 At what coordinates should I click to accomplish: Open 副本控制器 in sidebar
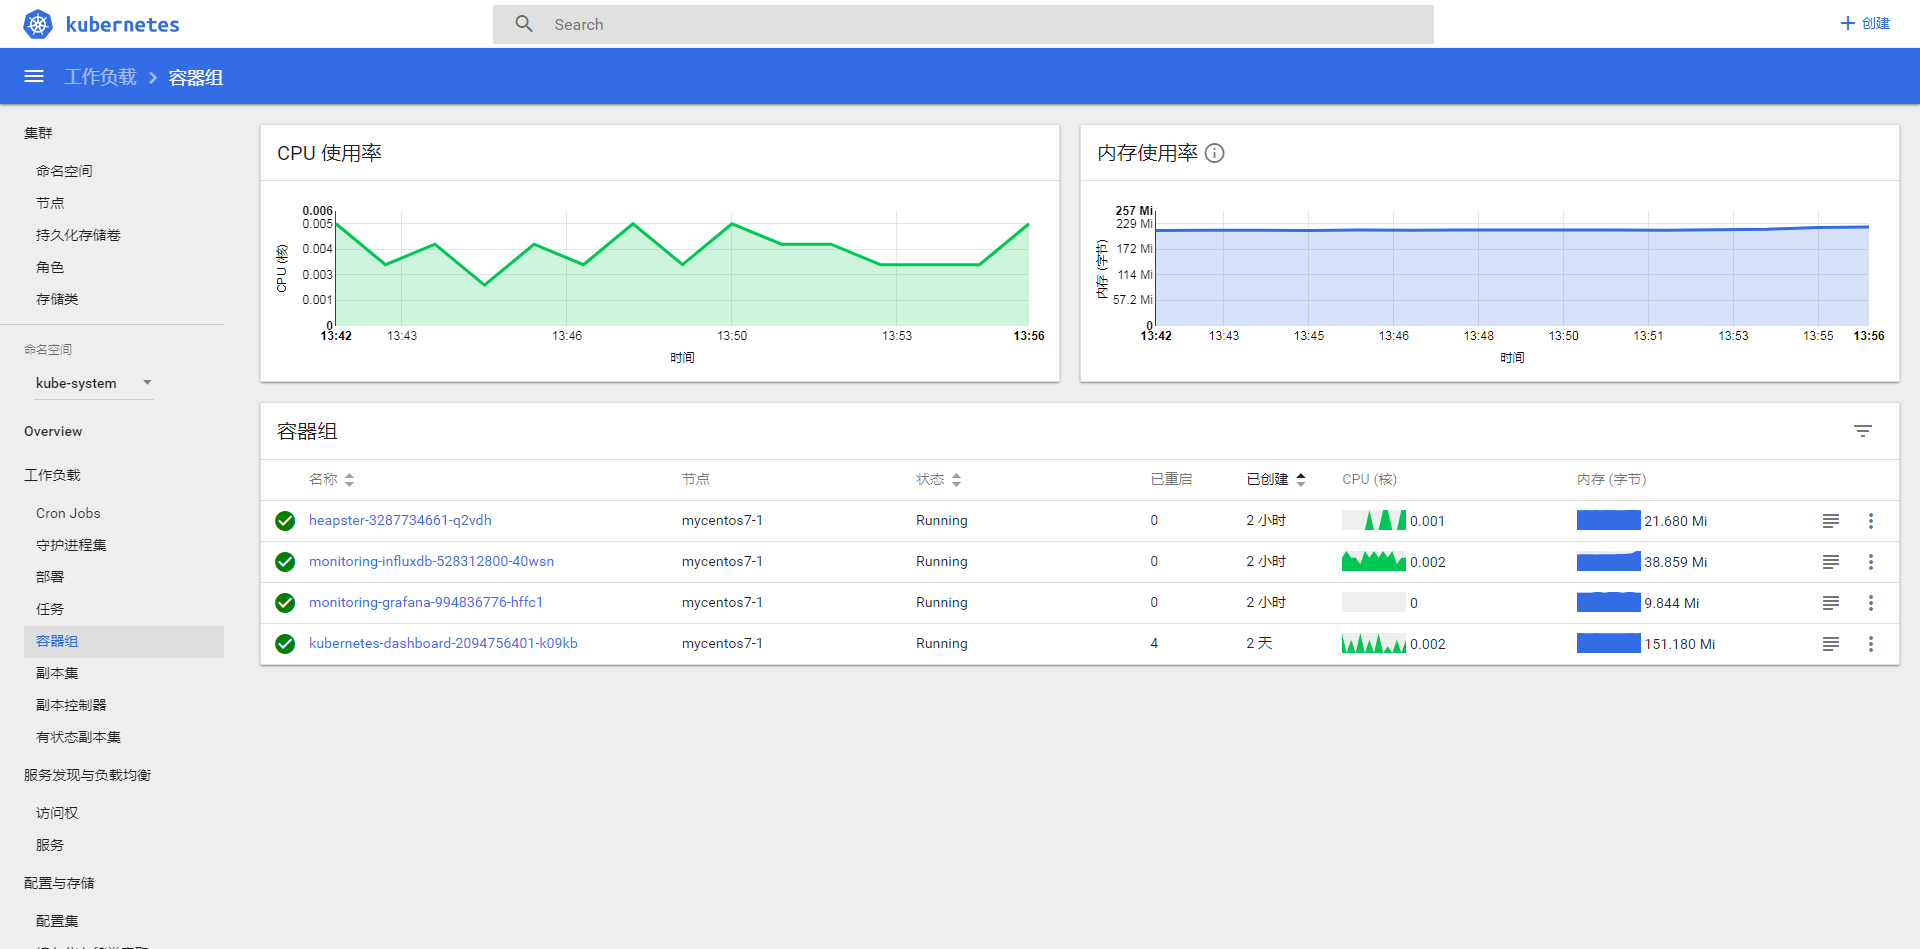pyautogui.click(x=71, y=705)
